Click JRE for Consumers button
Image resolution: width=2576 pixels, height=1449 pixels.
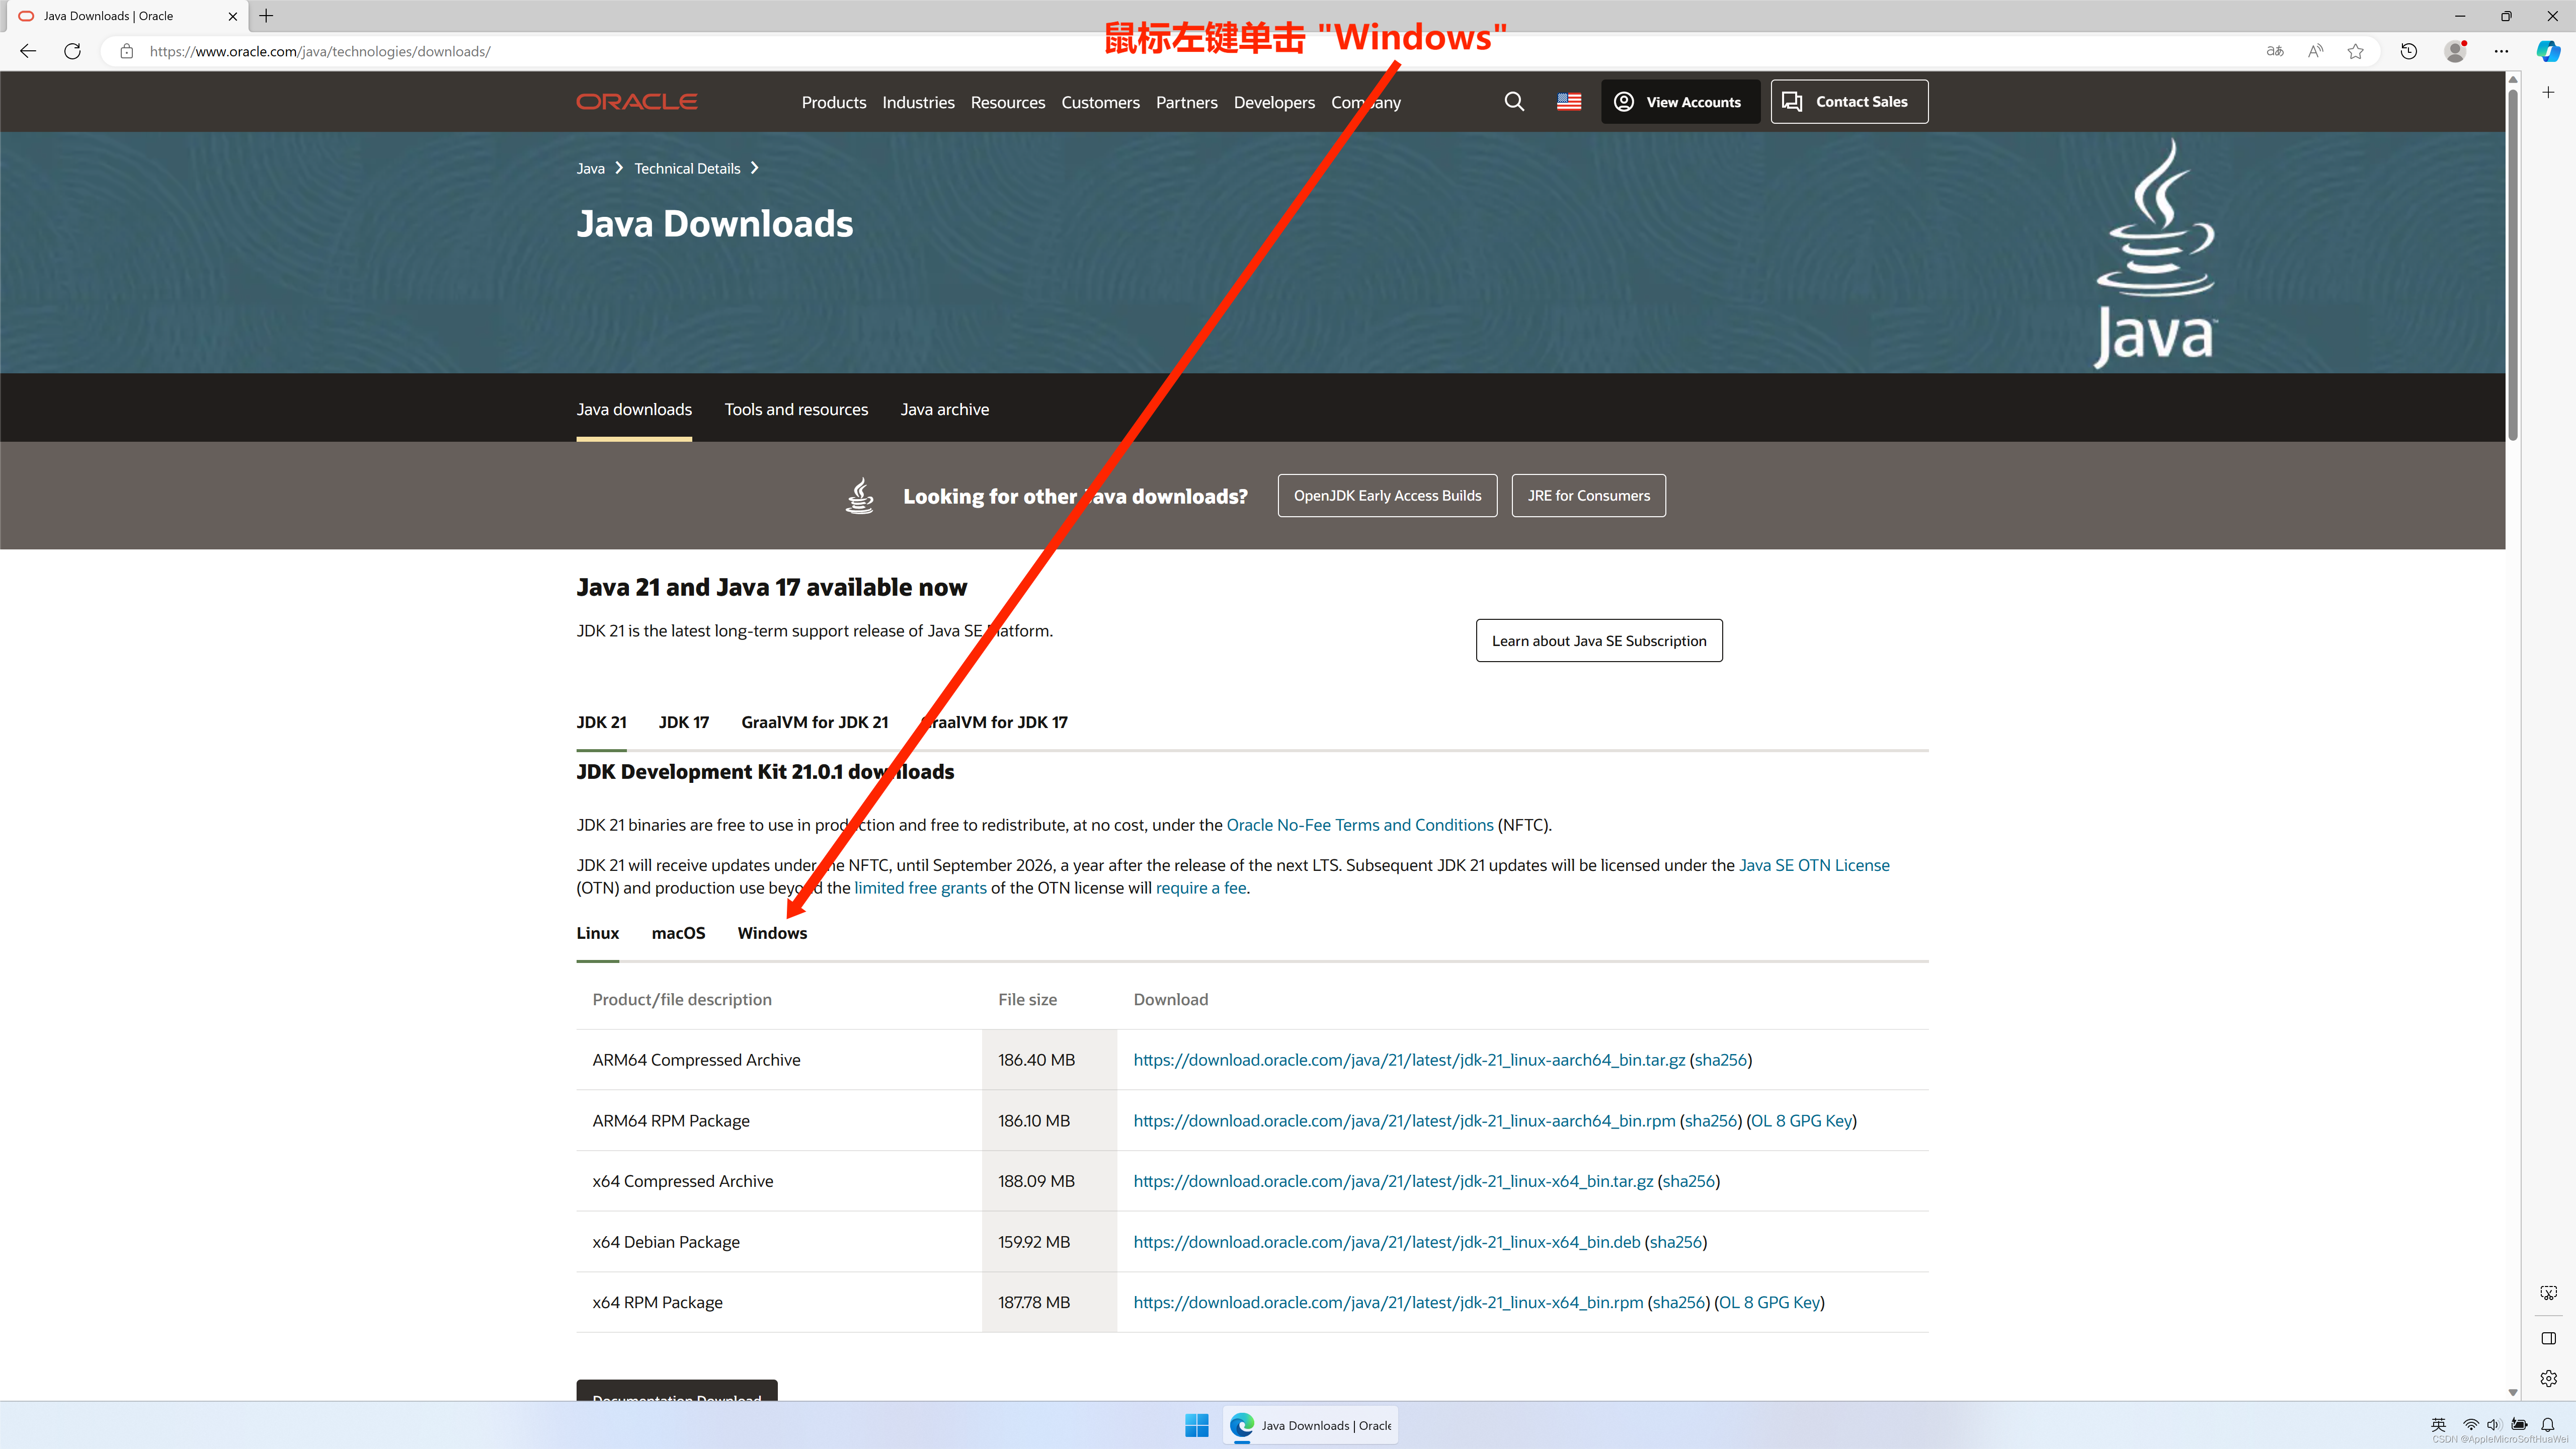[x=1588, y=495]
